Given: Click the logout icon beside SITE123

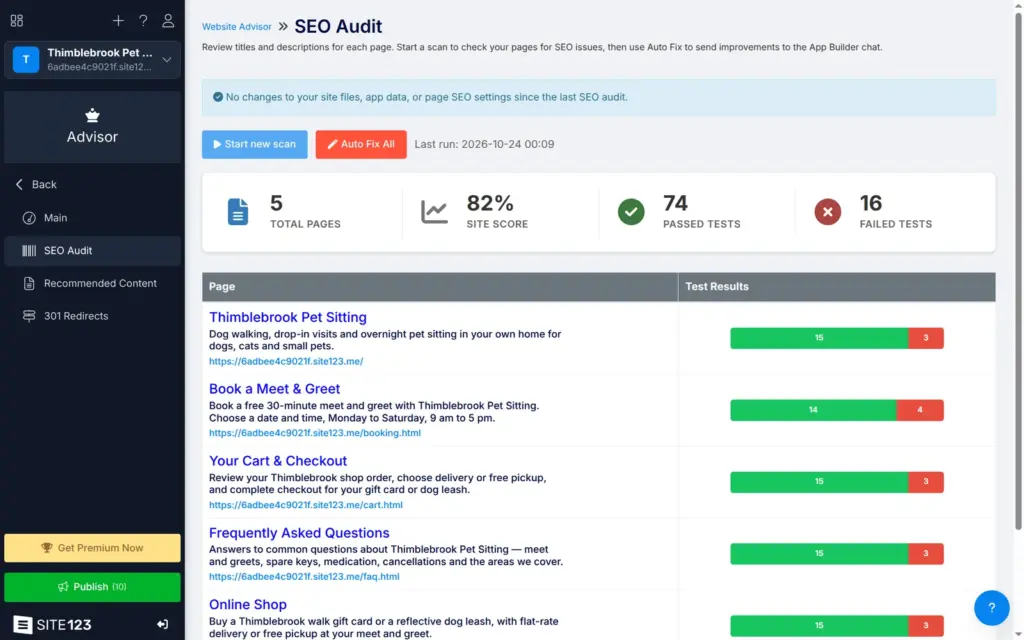Looking at the screenshot, I should [163, 625].
